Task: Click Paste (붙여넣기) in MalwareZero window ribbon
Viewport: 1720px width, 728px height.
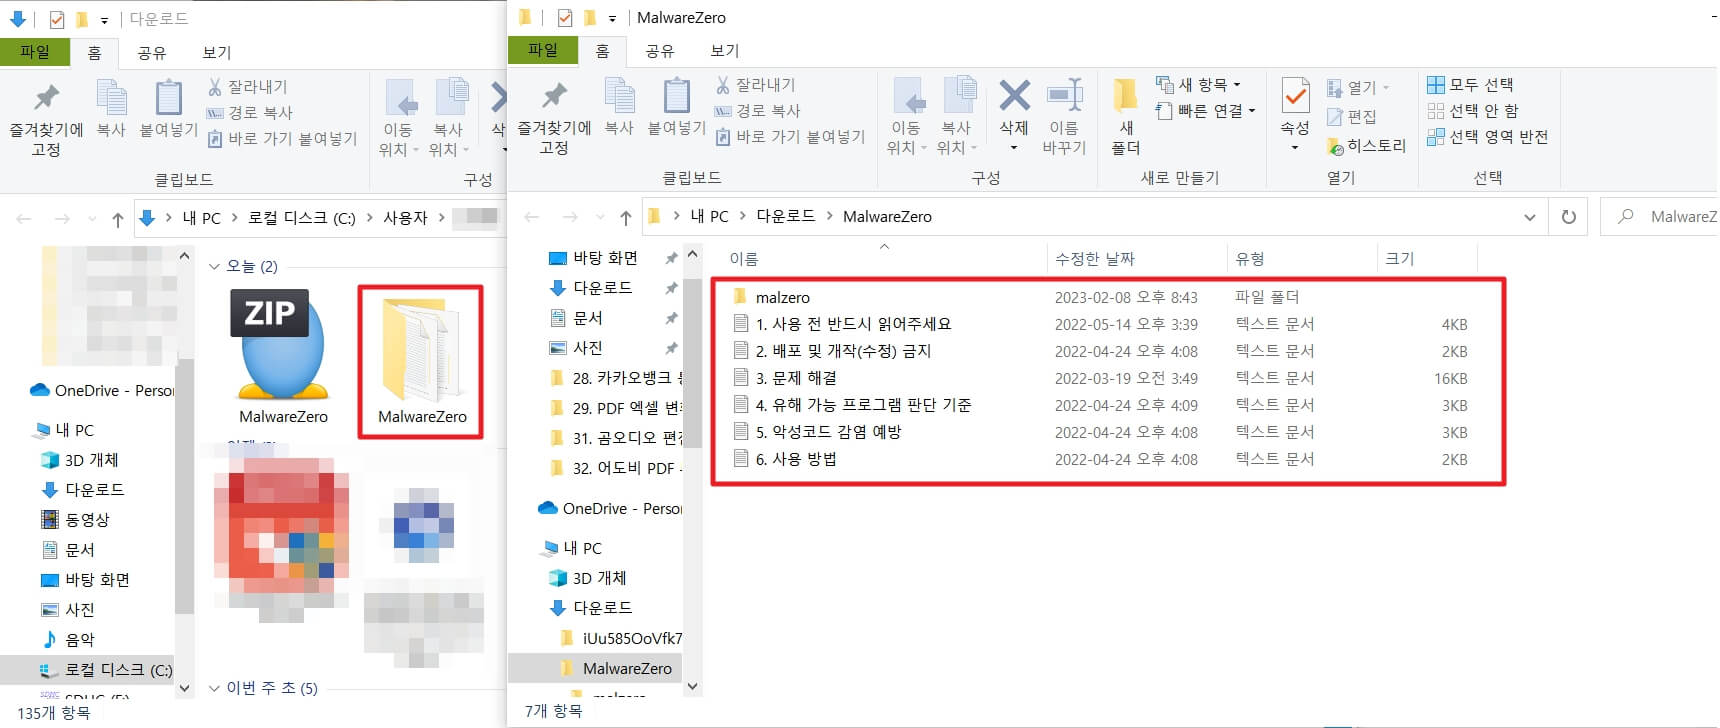Action: pyautogui.click(x=677, y=108)
